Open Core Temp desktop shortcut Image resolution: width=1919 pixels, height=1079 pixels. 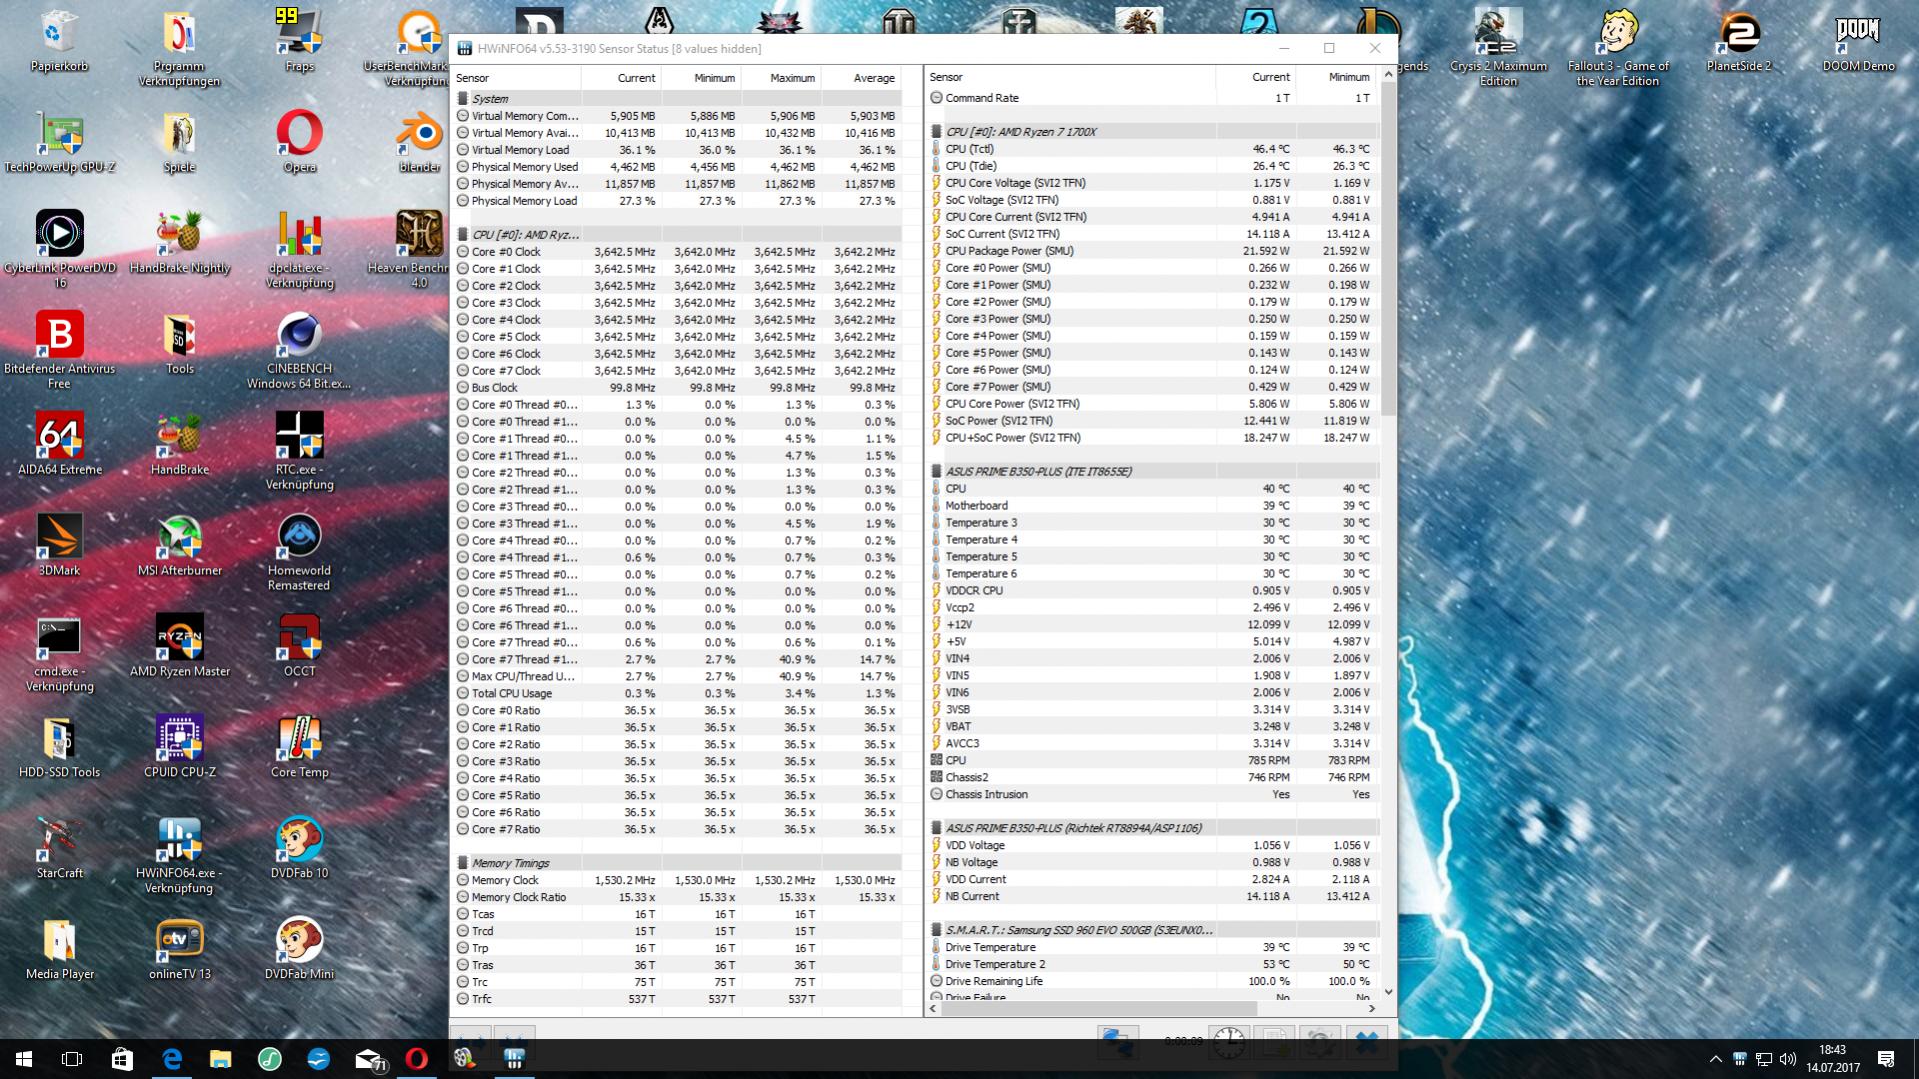coord(299,747)
